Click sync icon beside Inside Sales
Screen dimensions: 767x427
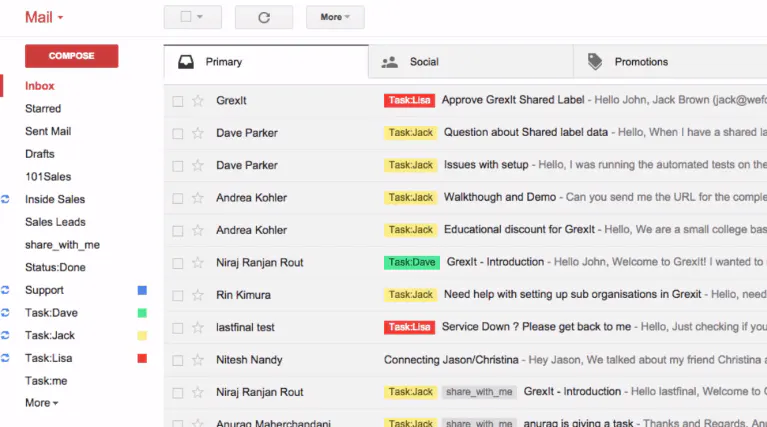point(5,199)
